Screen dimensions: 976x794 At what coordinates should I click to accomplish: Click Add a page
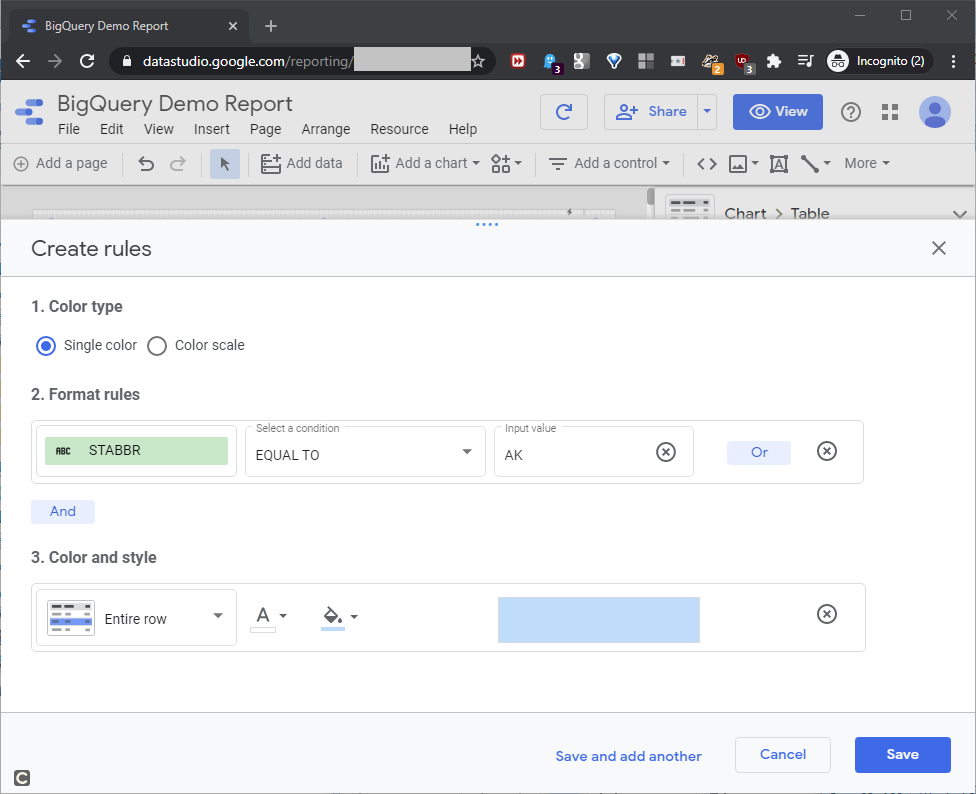click(x=60, y=164)
